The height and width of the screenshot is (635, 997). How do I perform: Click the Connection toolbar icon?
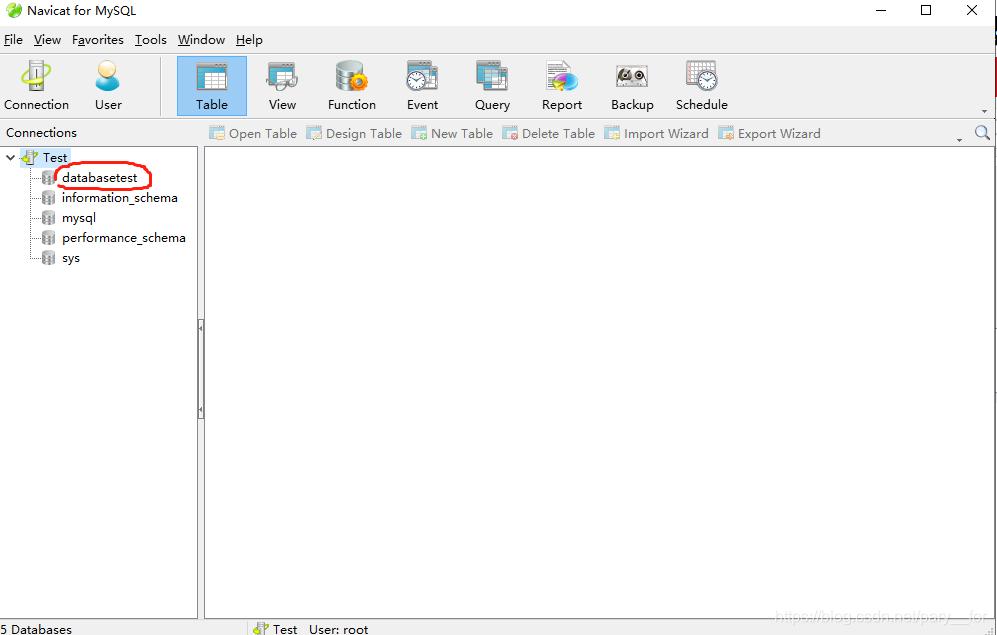(x=37, y=85)
